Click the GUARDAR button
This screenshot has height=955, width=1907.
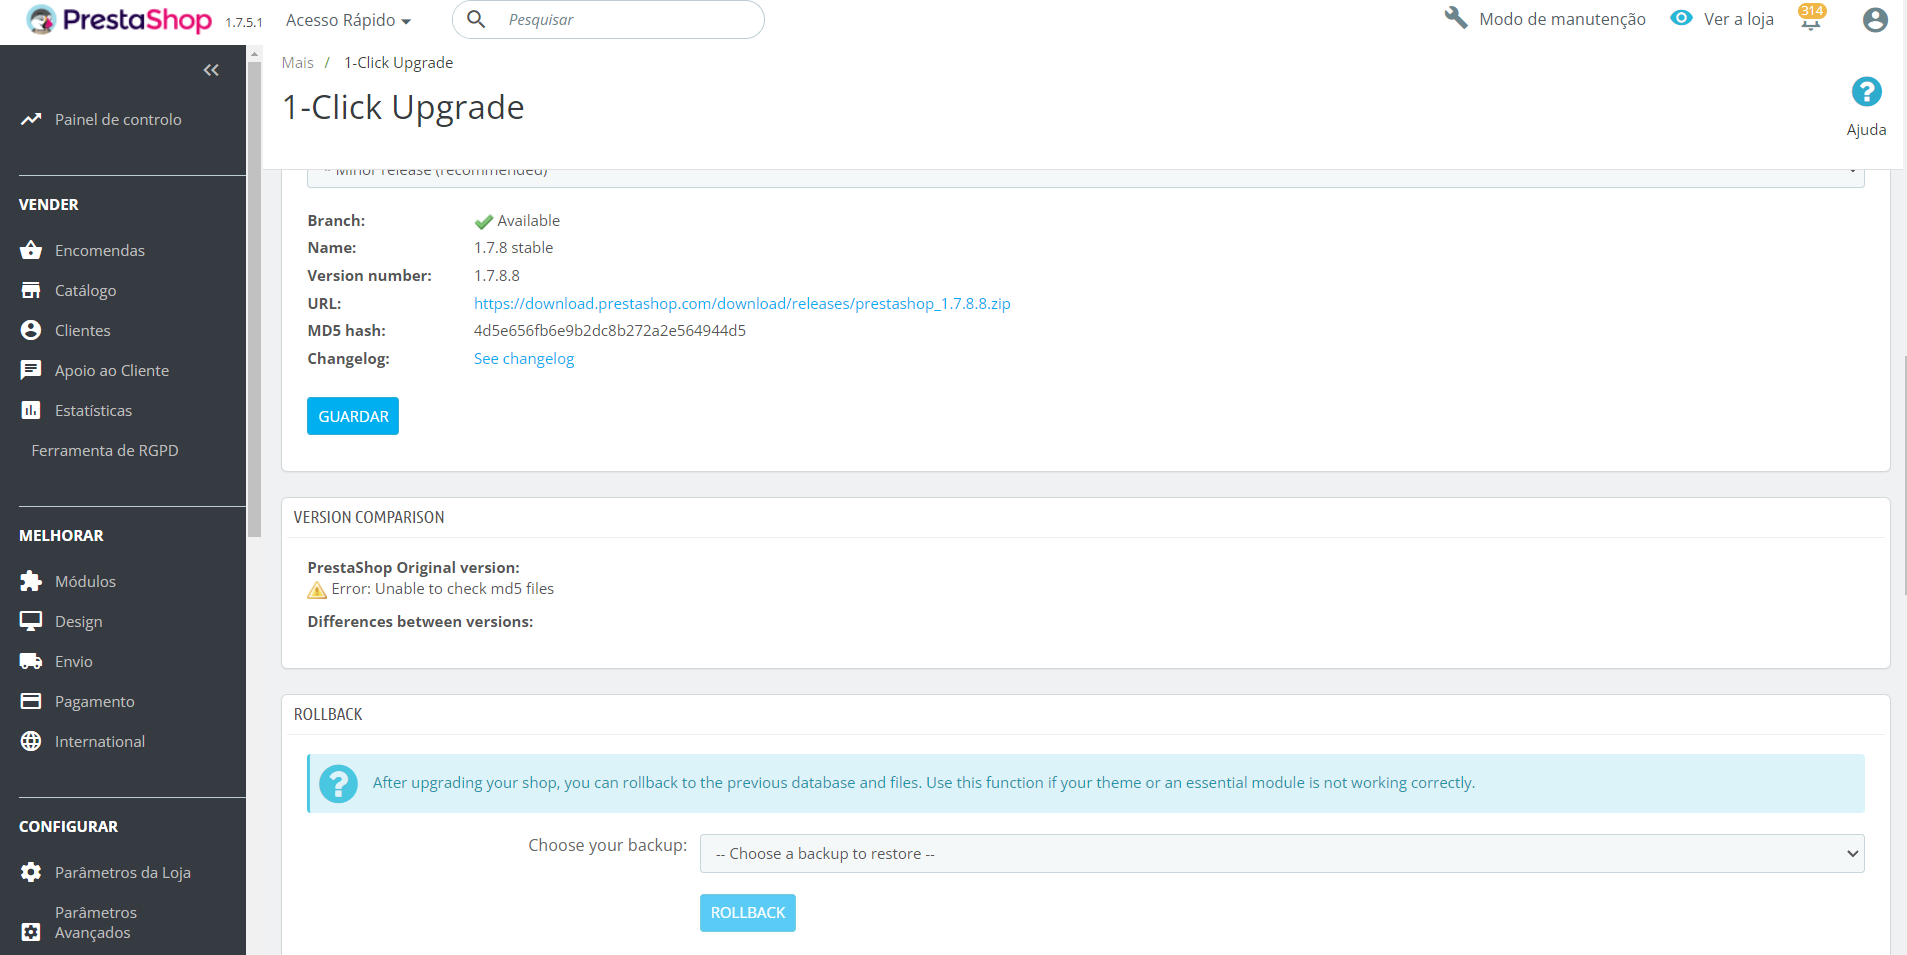pos(352,415)
